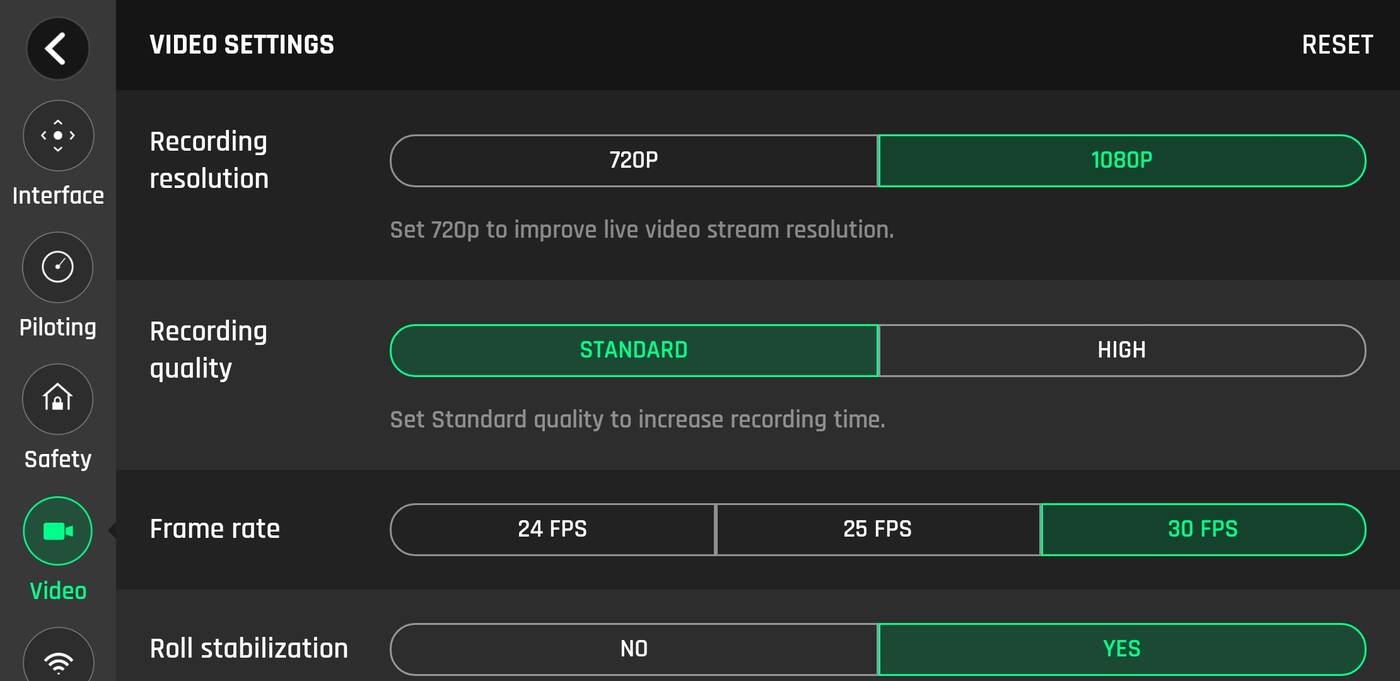The height and width of the screenshot is (681, 1400).
Task: Select 30 FPS frame rate
Action: pos(1202,529)
